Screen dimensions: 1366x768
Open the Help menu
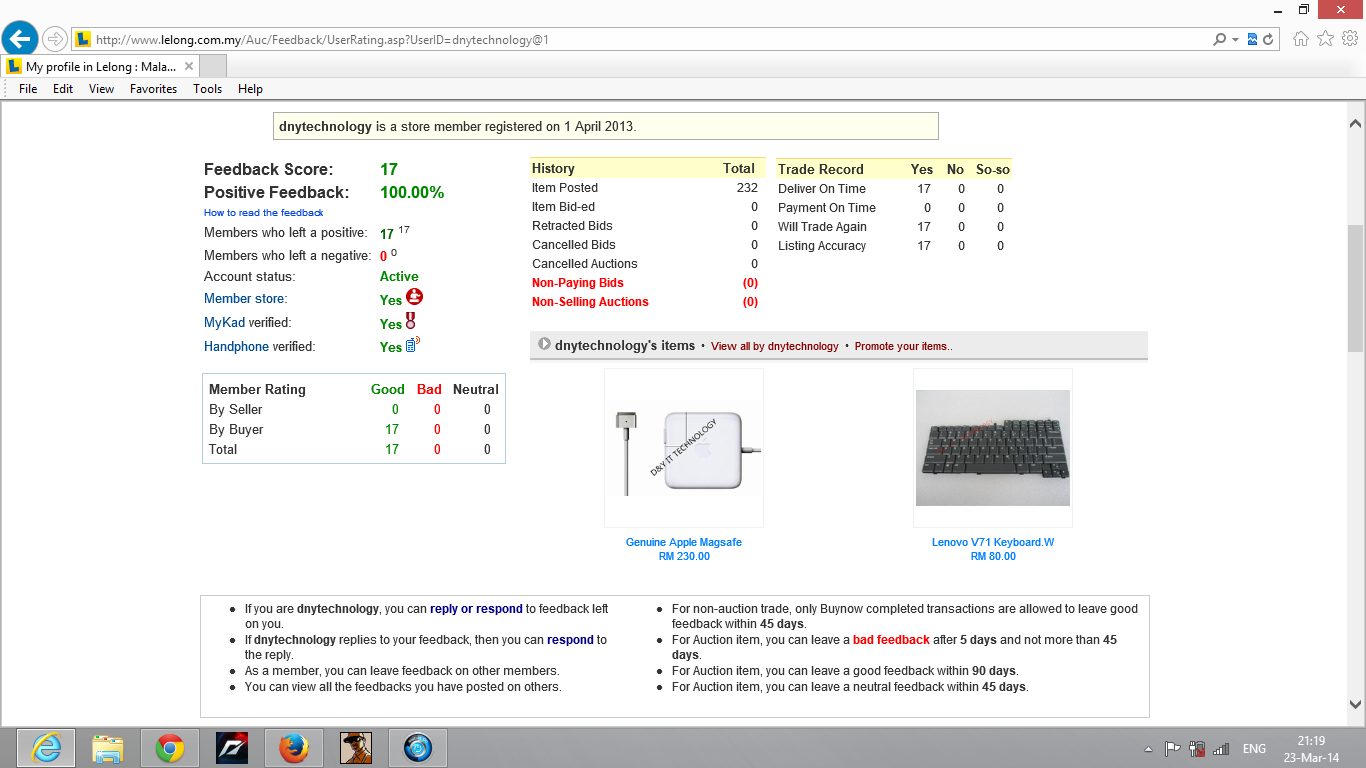(250, 89)
